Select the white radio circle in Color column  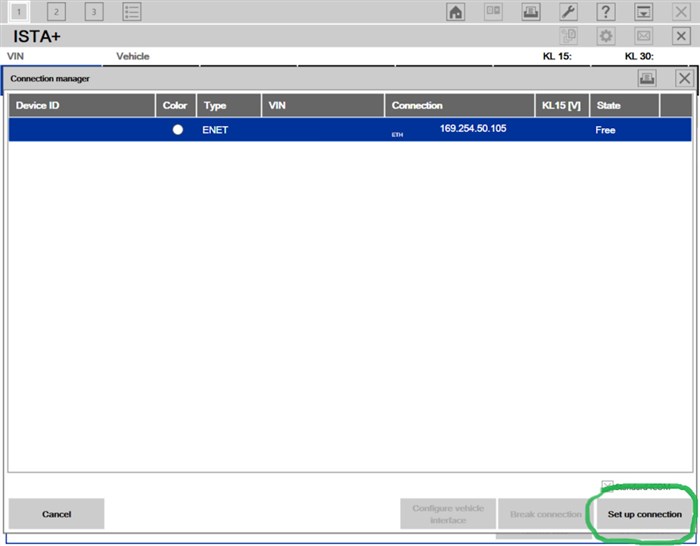177,130
